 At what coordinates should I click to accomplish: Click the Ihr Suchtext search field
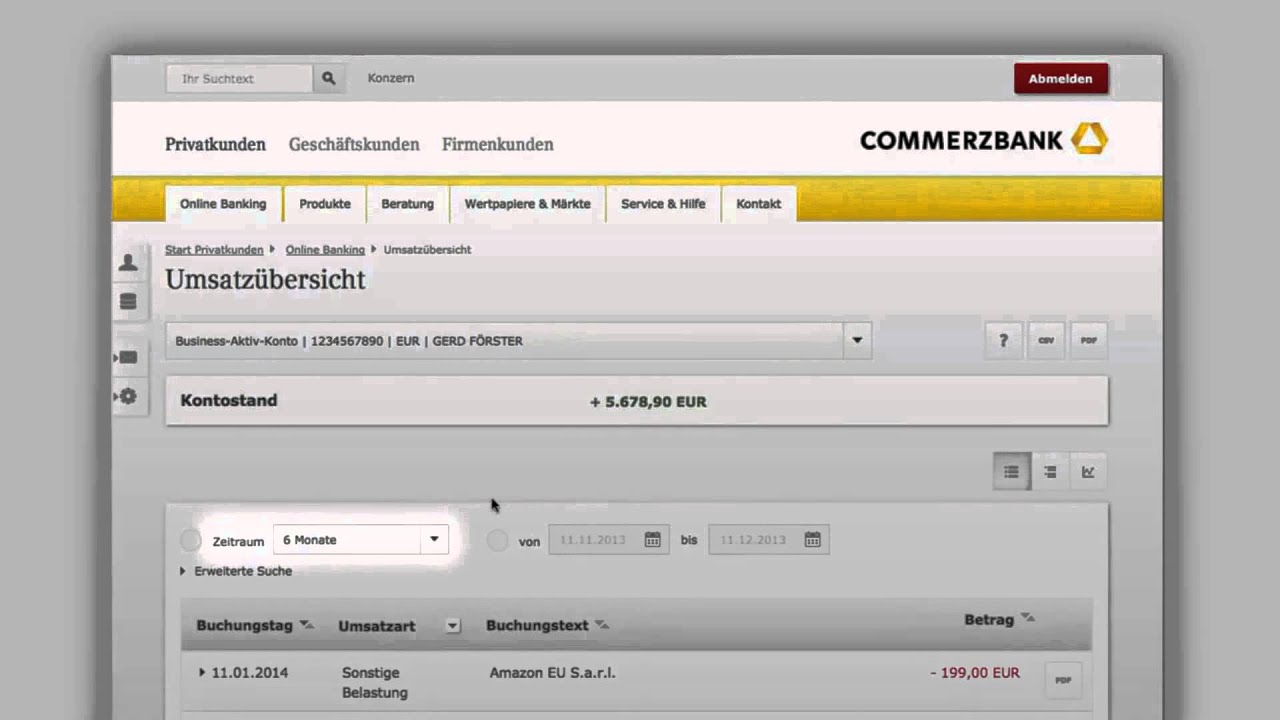pyautogui.click(x=240, y=78)
